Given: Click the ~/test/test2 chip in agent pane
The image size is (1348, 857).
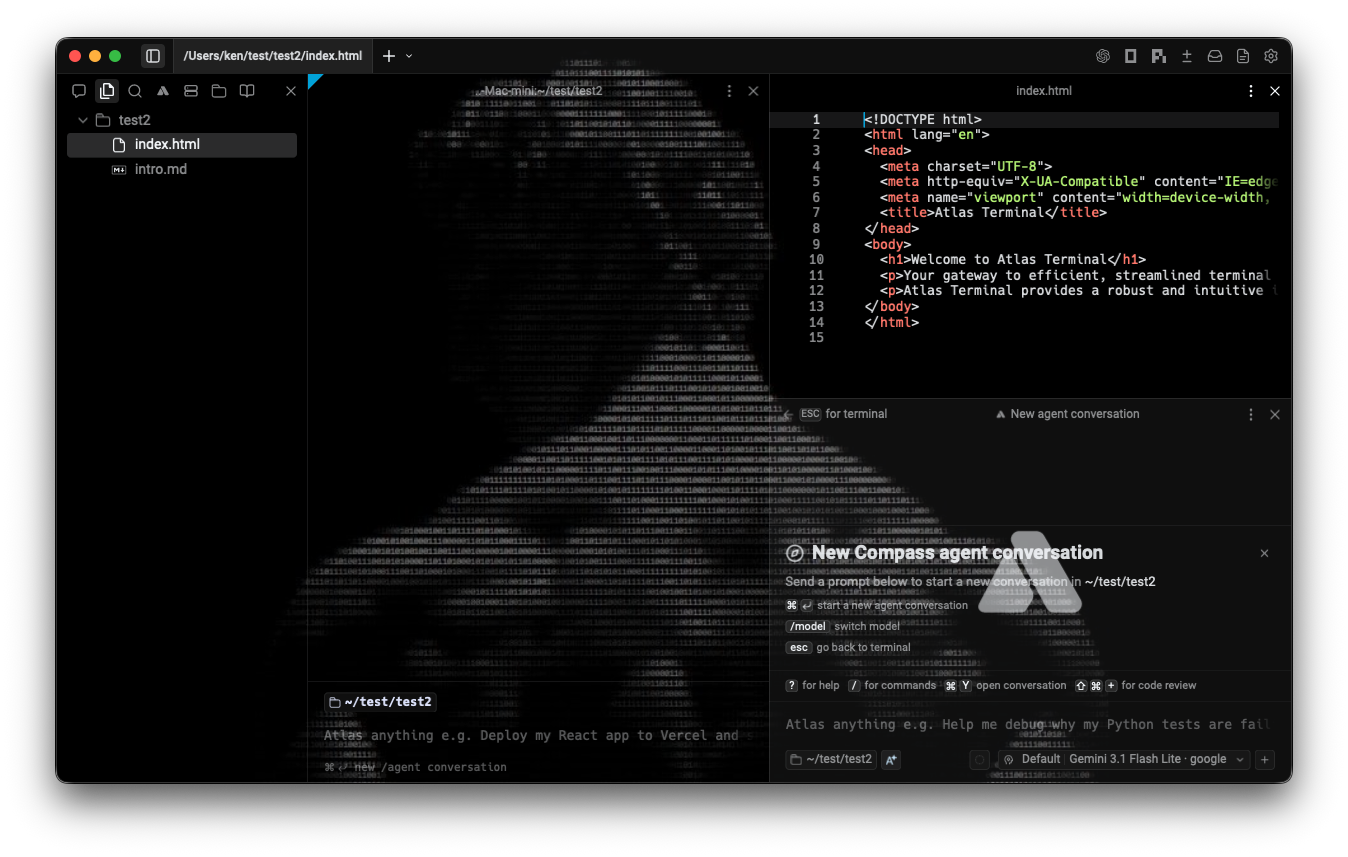Looking at the screenshot, I should click(831, 760).
